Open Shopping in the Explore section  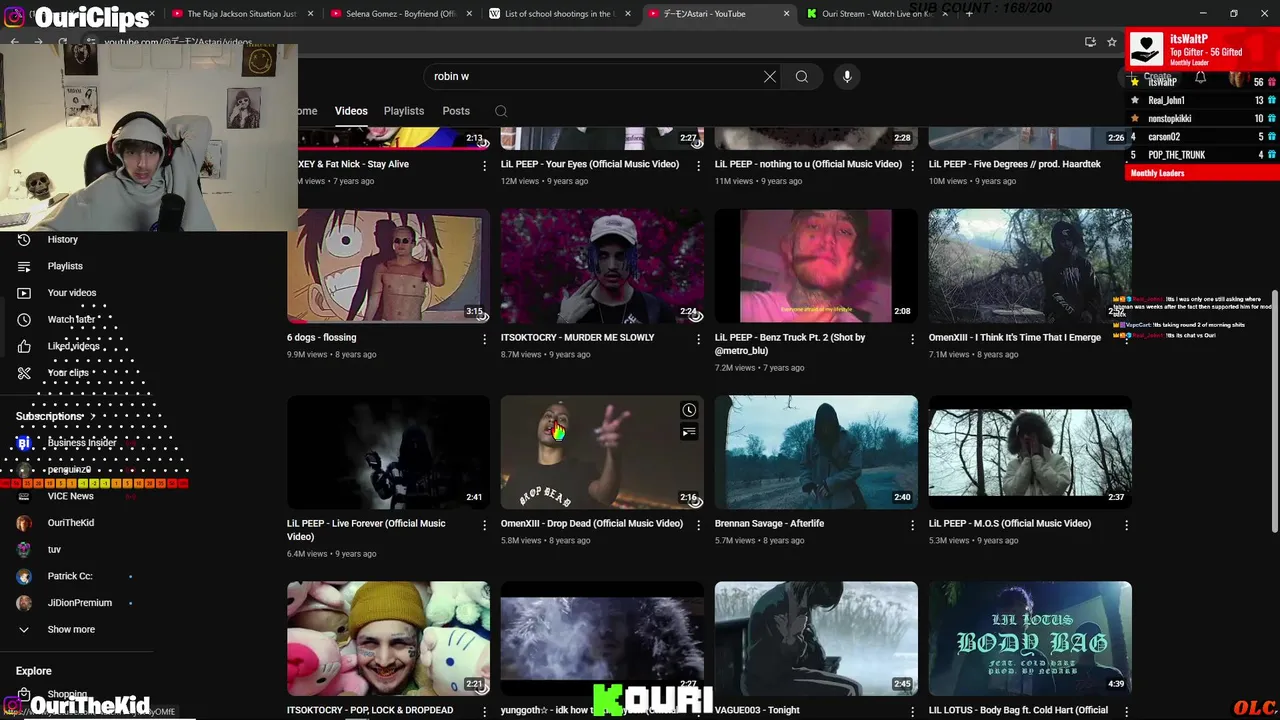[67, 694]
